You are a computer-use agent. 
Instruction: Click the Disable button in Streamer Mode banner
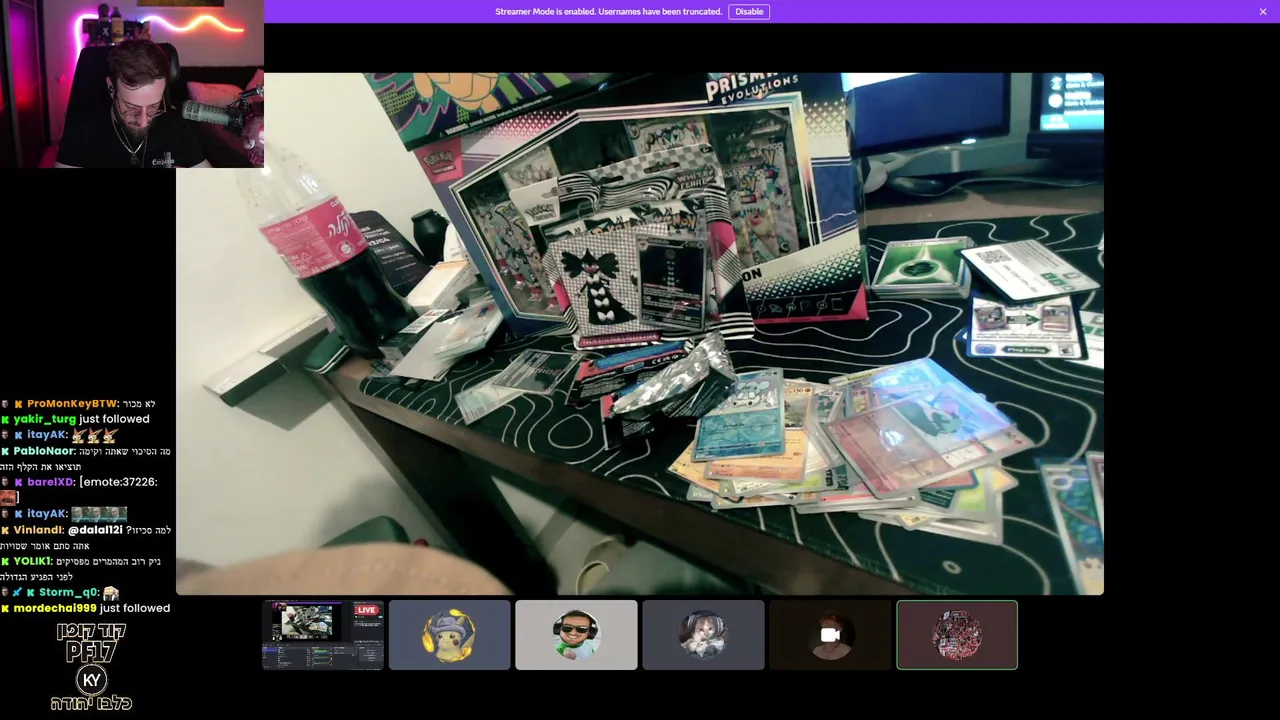click(749, 12)
